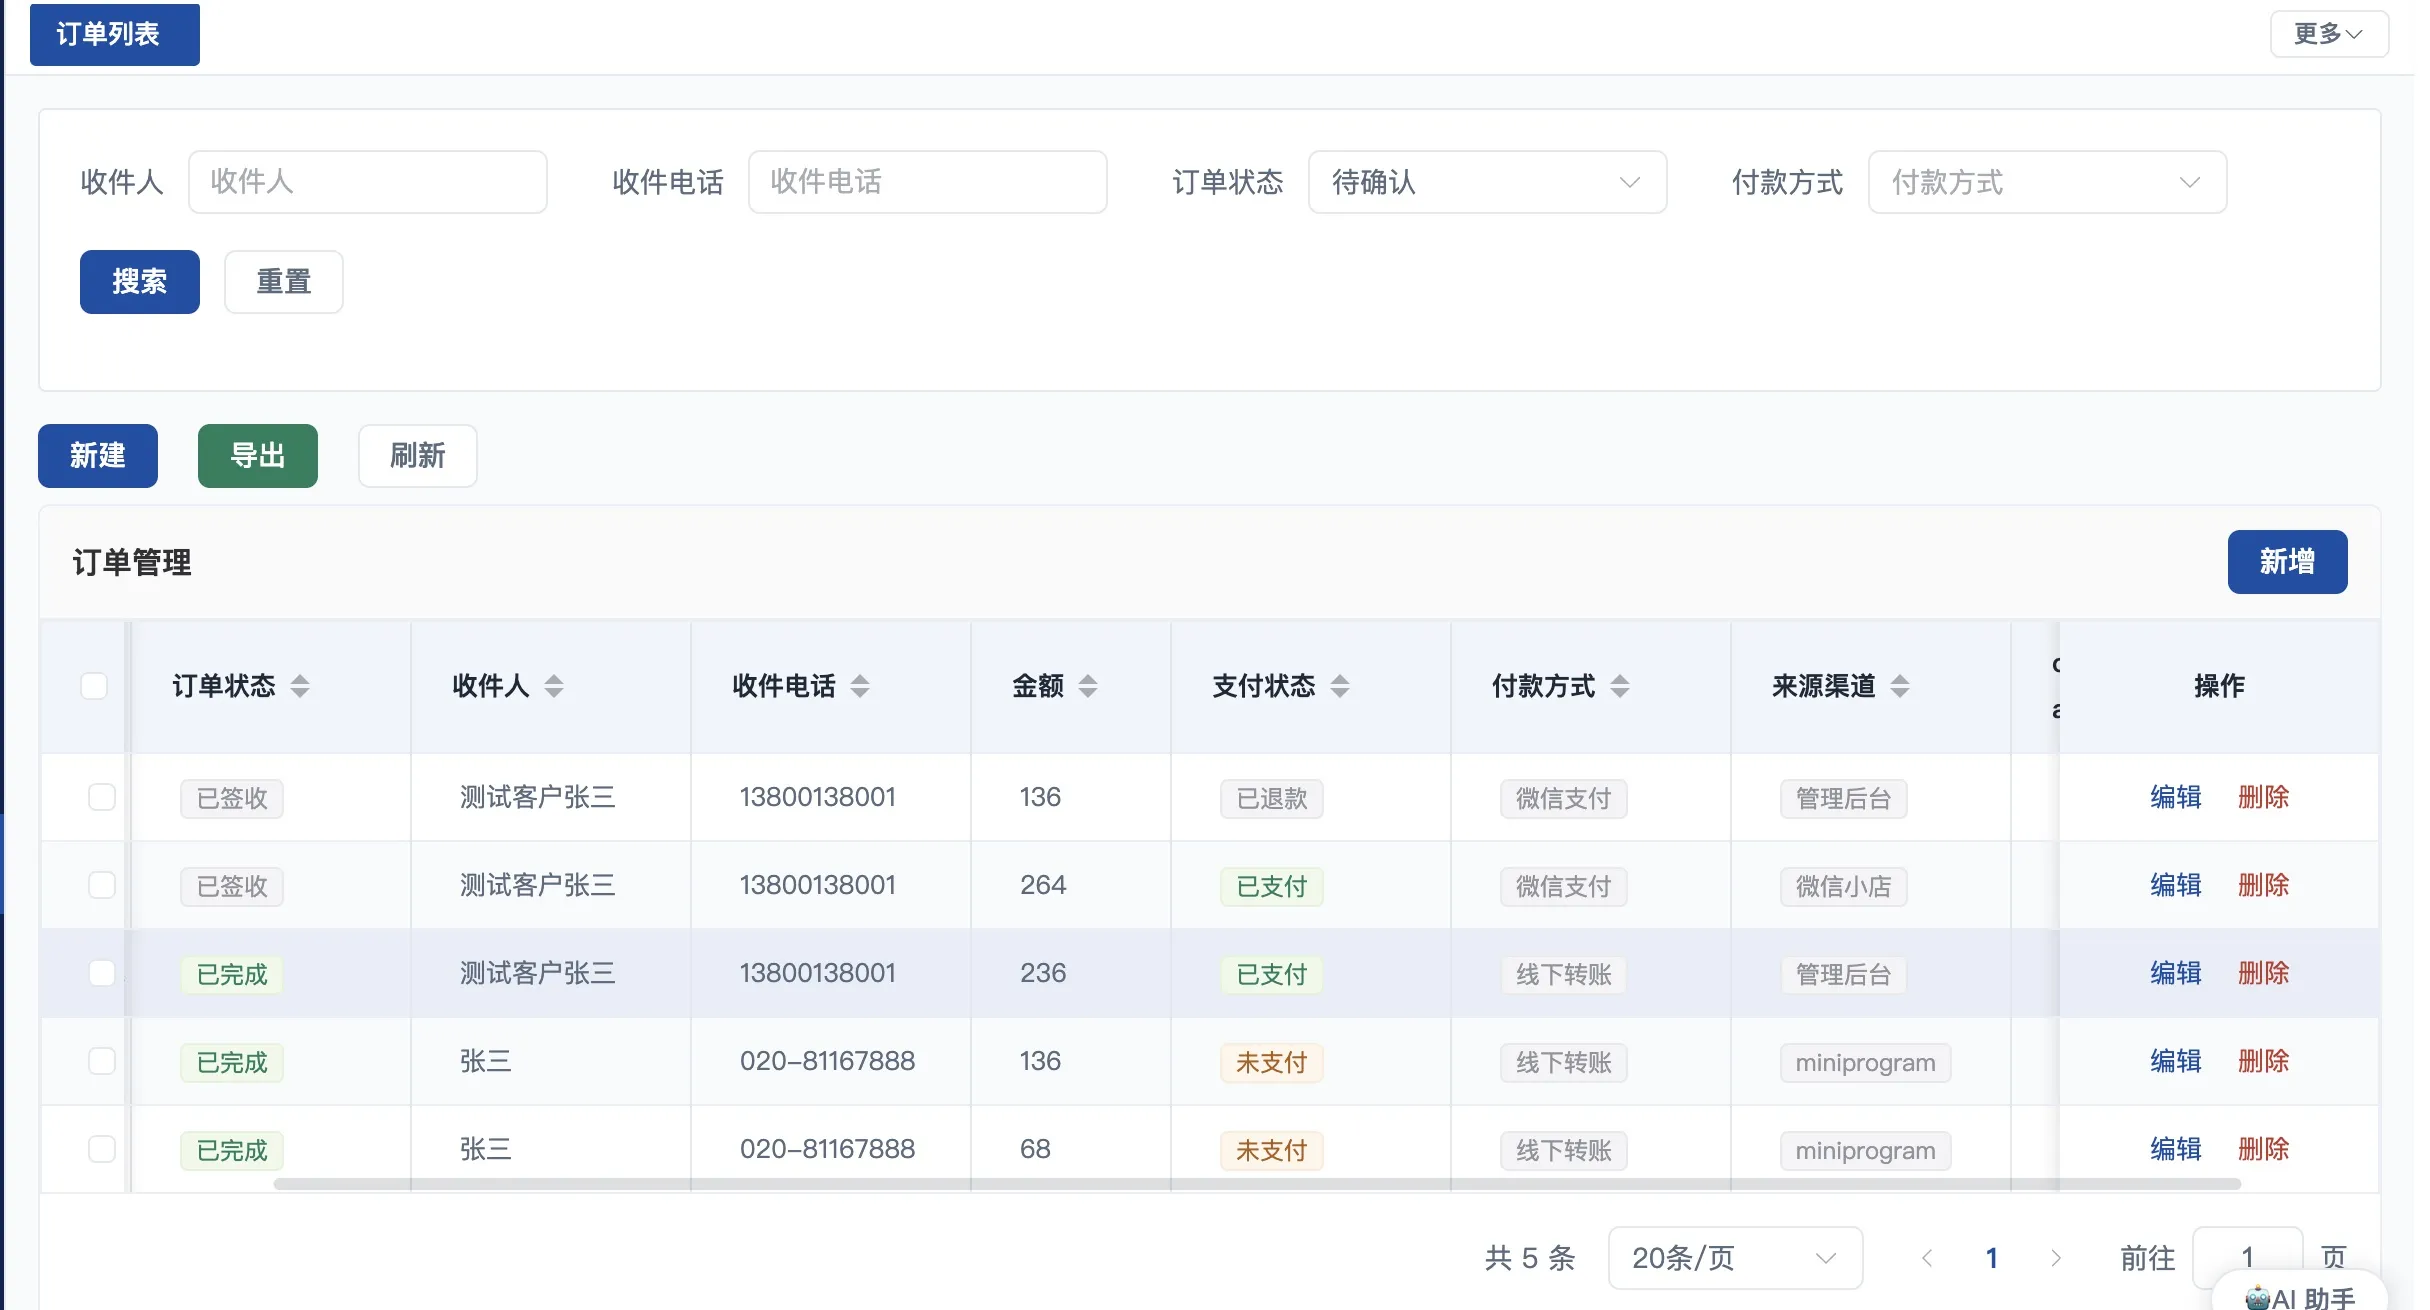The image size is (2430, 1310).
Task: Focus the 收件电话 input field
Action: pyautogui.click(x=928, y=182)
